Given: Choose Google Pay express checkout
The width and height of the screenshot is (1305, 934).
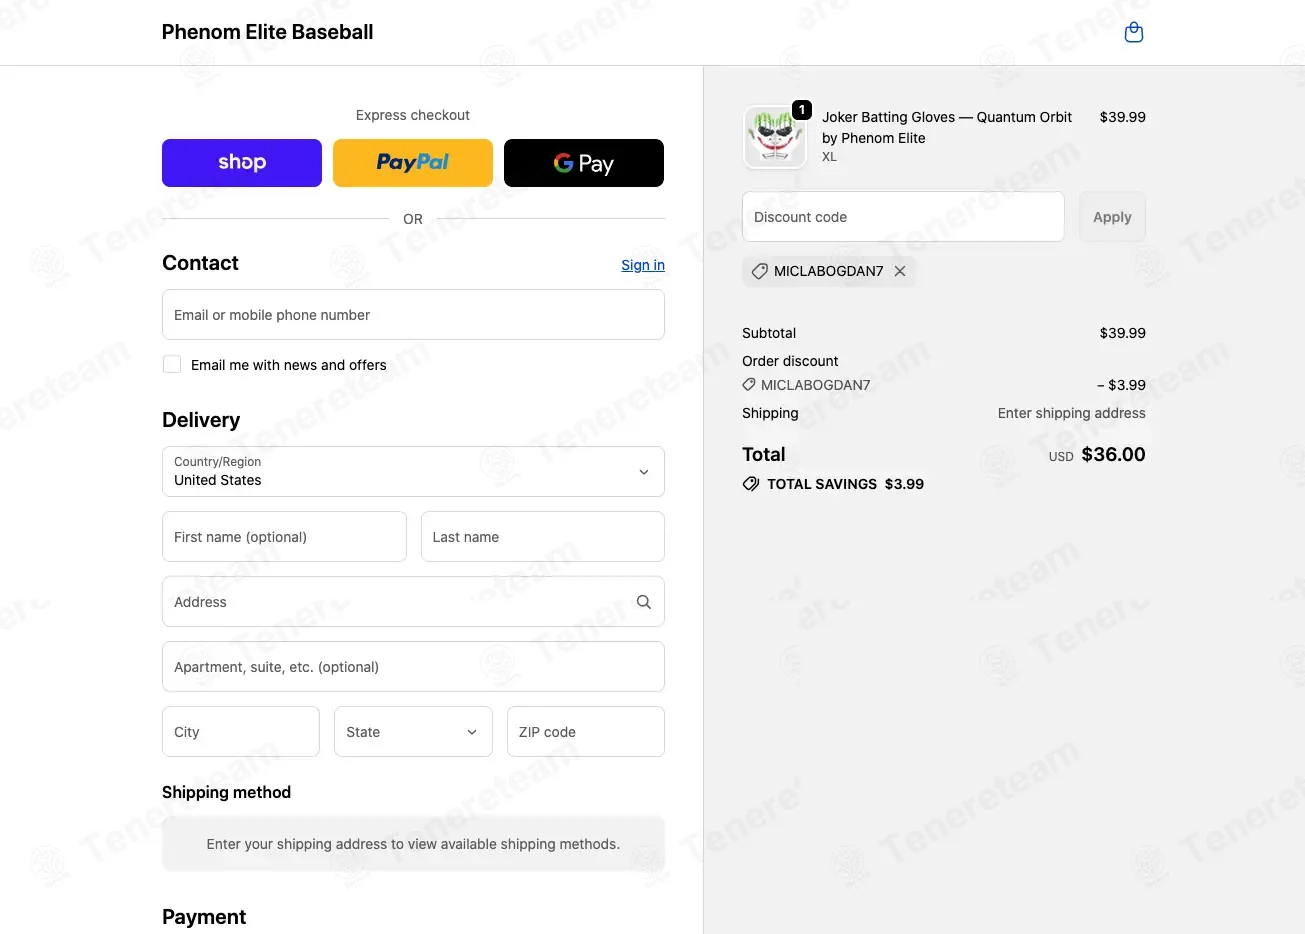Looking at the screenshot, I should (x=584, y=163).
